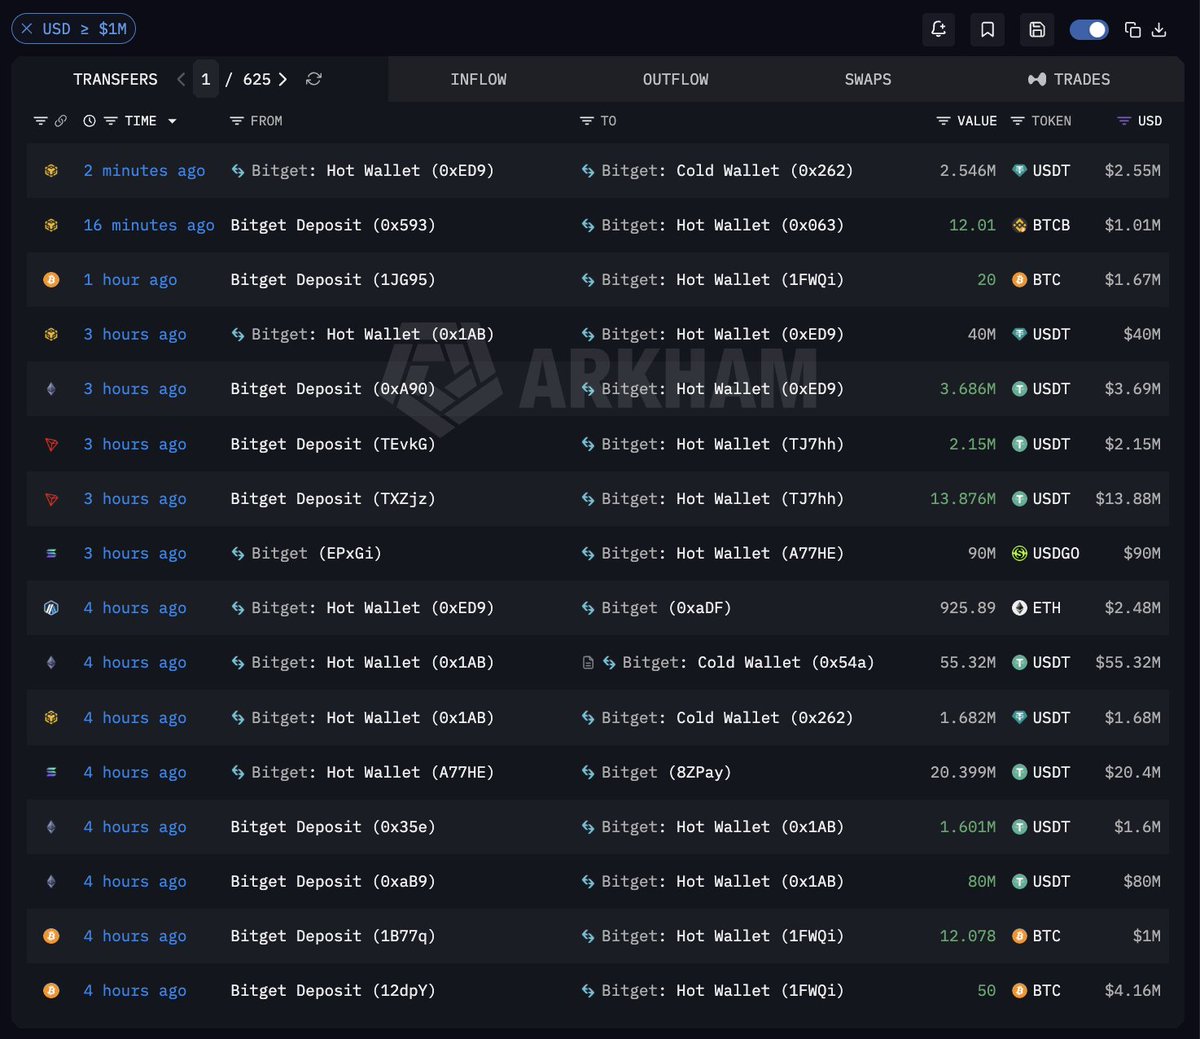Image resolution: width=1200 pixels, height=1039 pixels.
Task: Open the TOKEN column filter
Action: [x=1017, y=121]
